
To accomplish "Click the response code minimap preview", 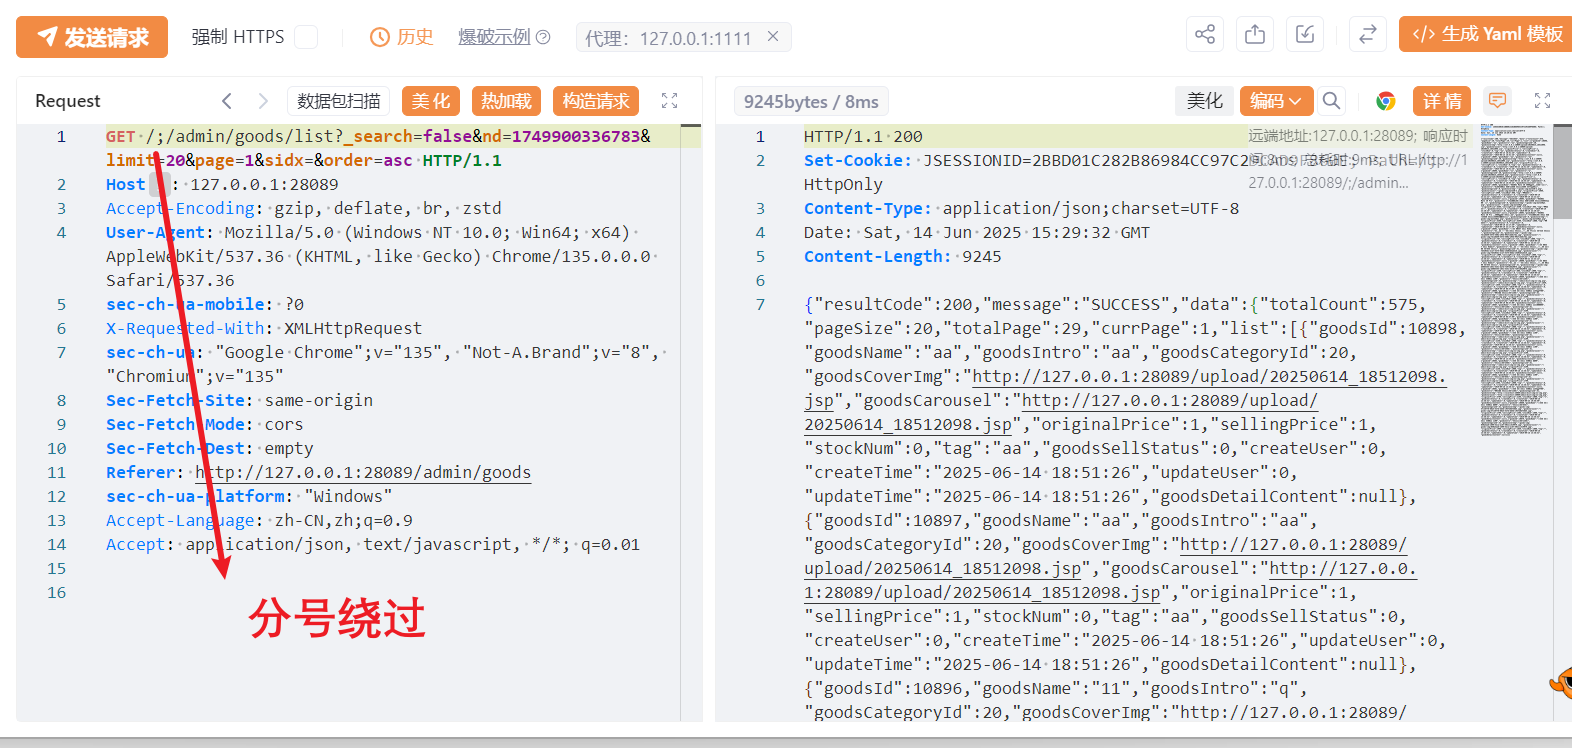I will (x=1513, y=280).
